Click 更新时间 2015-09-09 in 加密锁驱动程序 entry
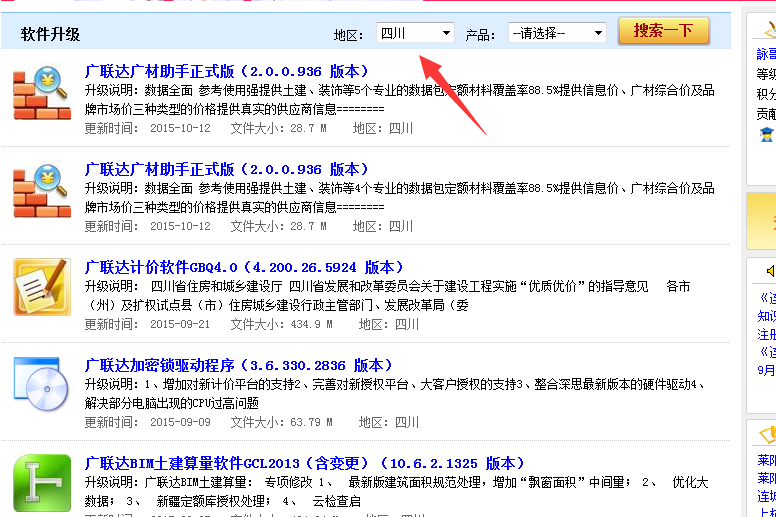Image resolution: width=776 pixels, height=517 pixels. (147, 422)
